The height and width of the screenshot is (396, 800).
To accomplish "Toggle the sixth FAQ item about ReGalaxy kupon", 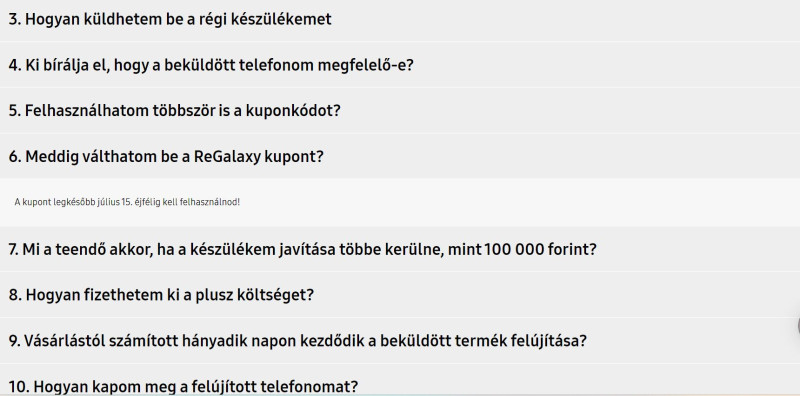I will [400, 156].
